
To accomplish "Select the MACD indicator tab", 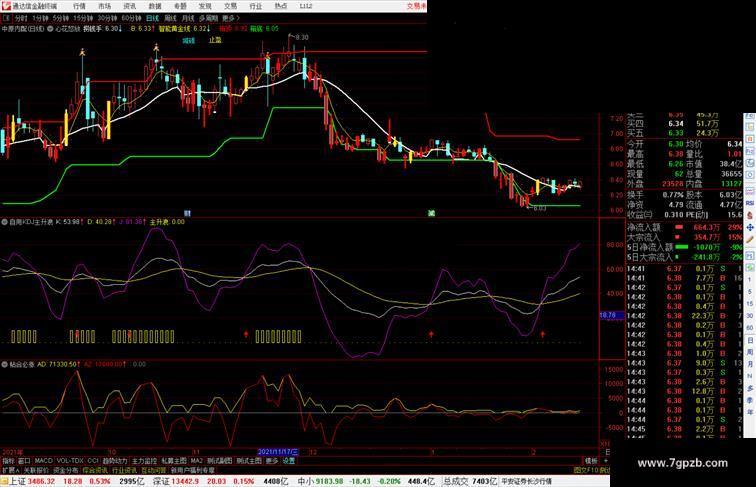I will (x=43, y=461).
